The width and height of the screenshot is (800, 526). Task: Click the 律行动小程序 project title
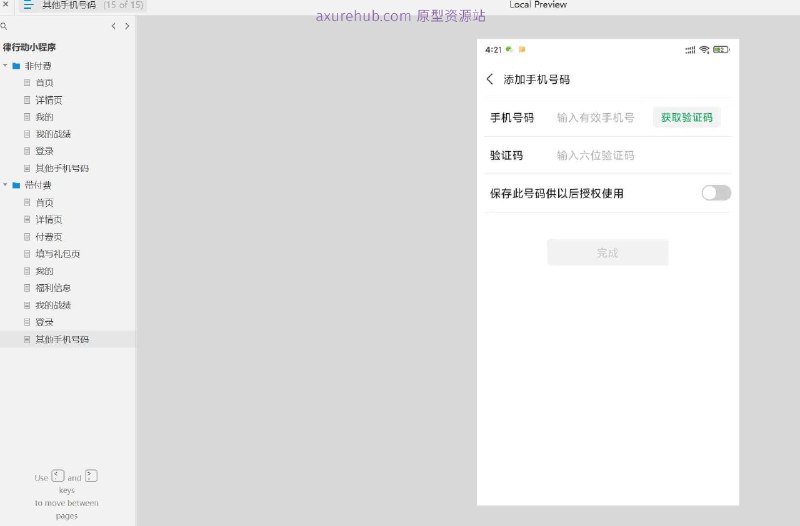(x=29, y=47)
